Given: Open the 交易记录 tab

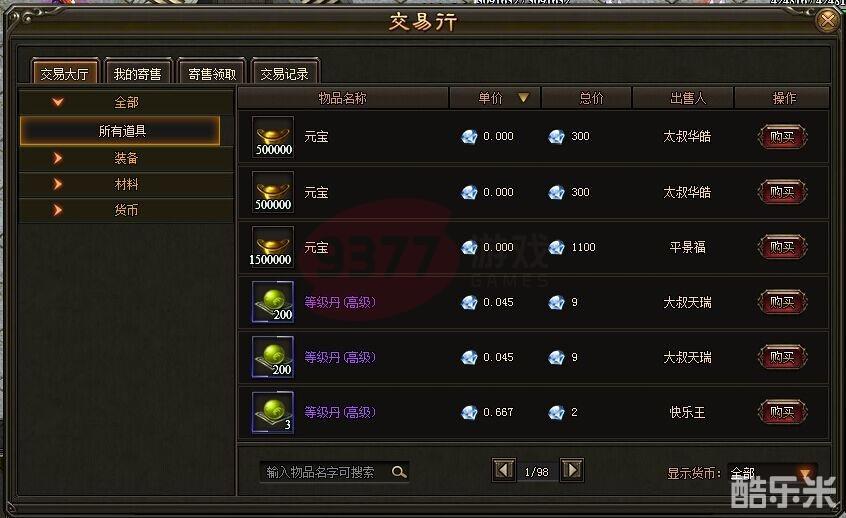Looking at the screenshot, I should pos(285,73).
